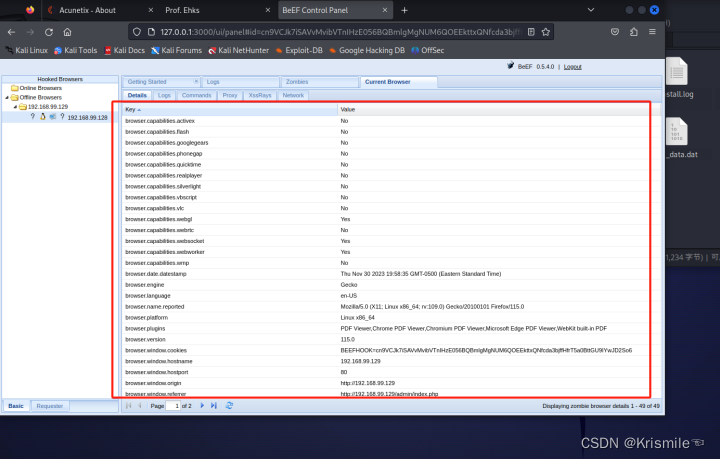Show site security shield info
The image size is (720, 459).
click(x=136, y=32)
